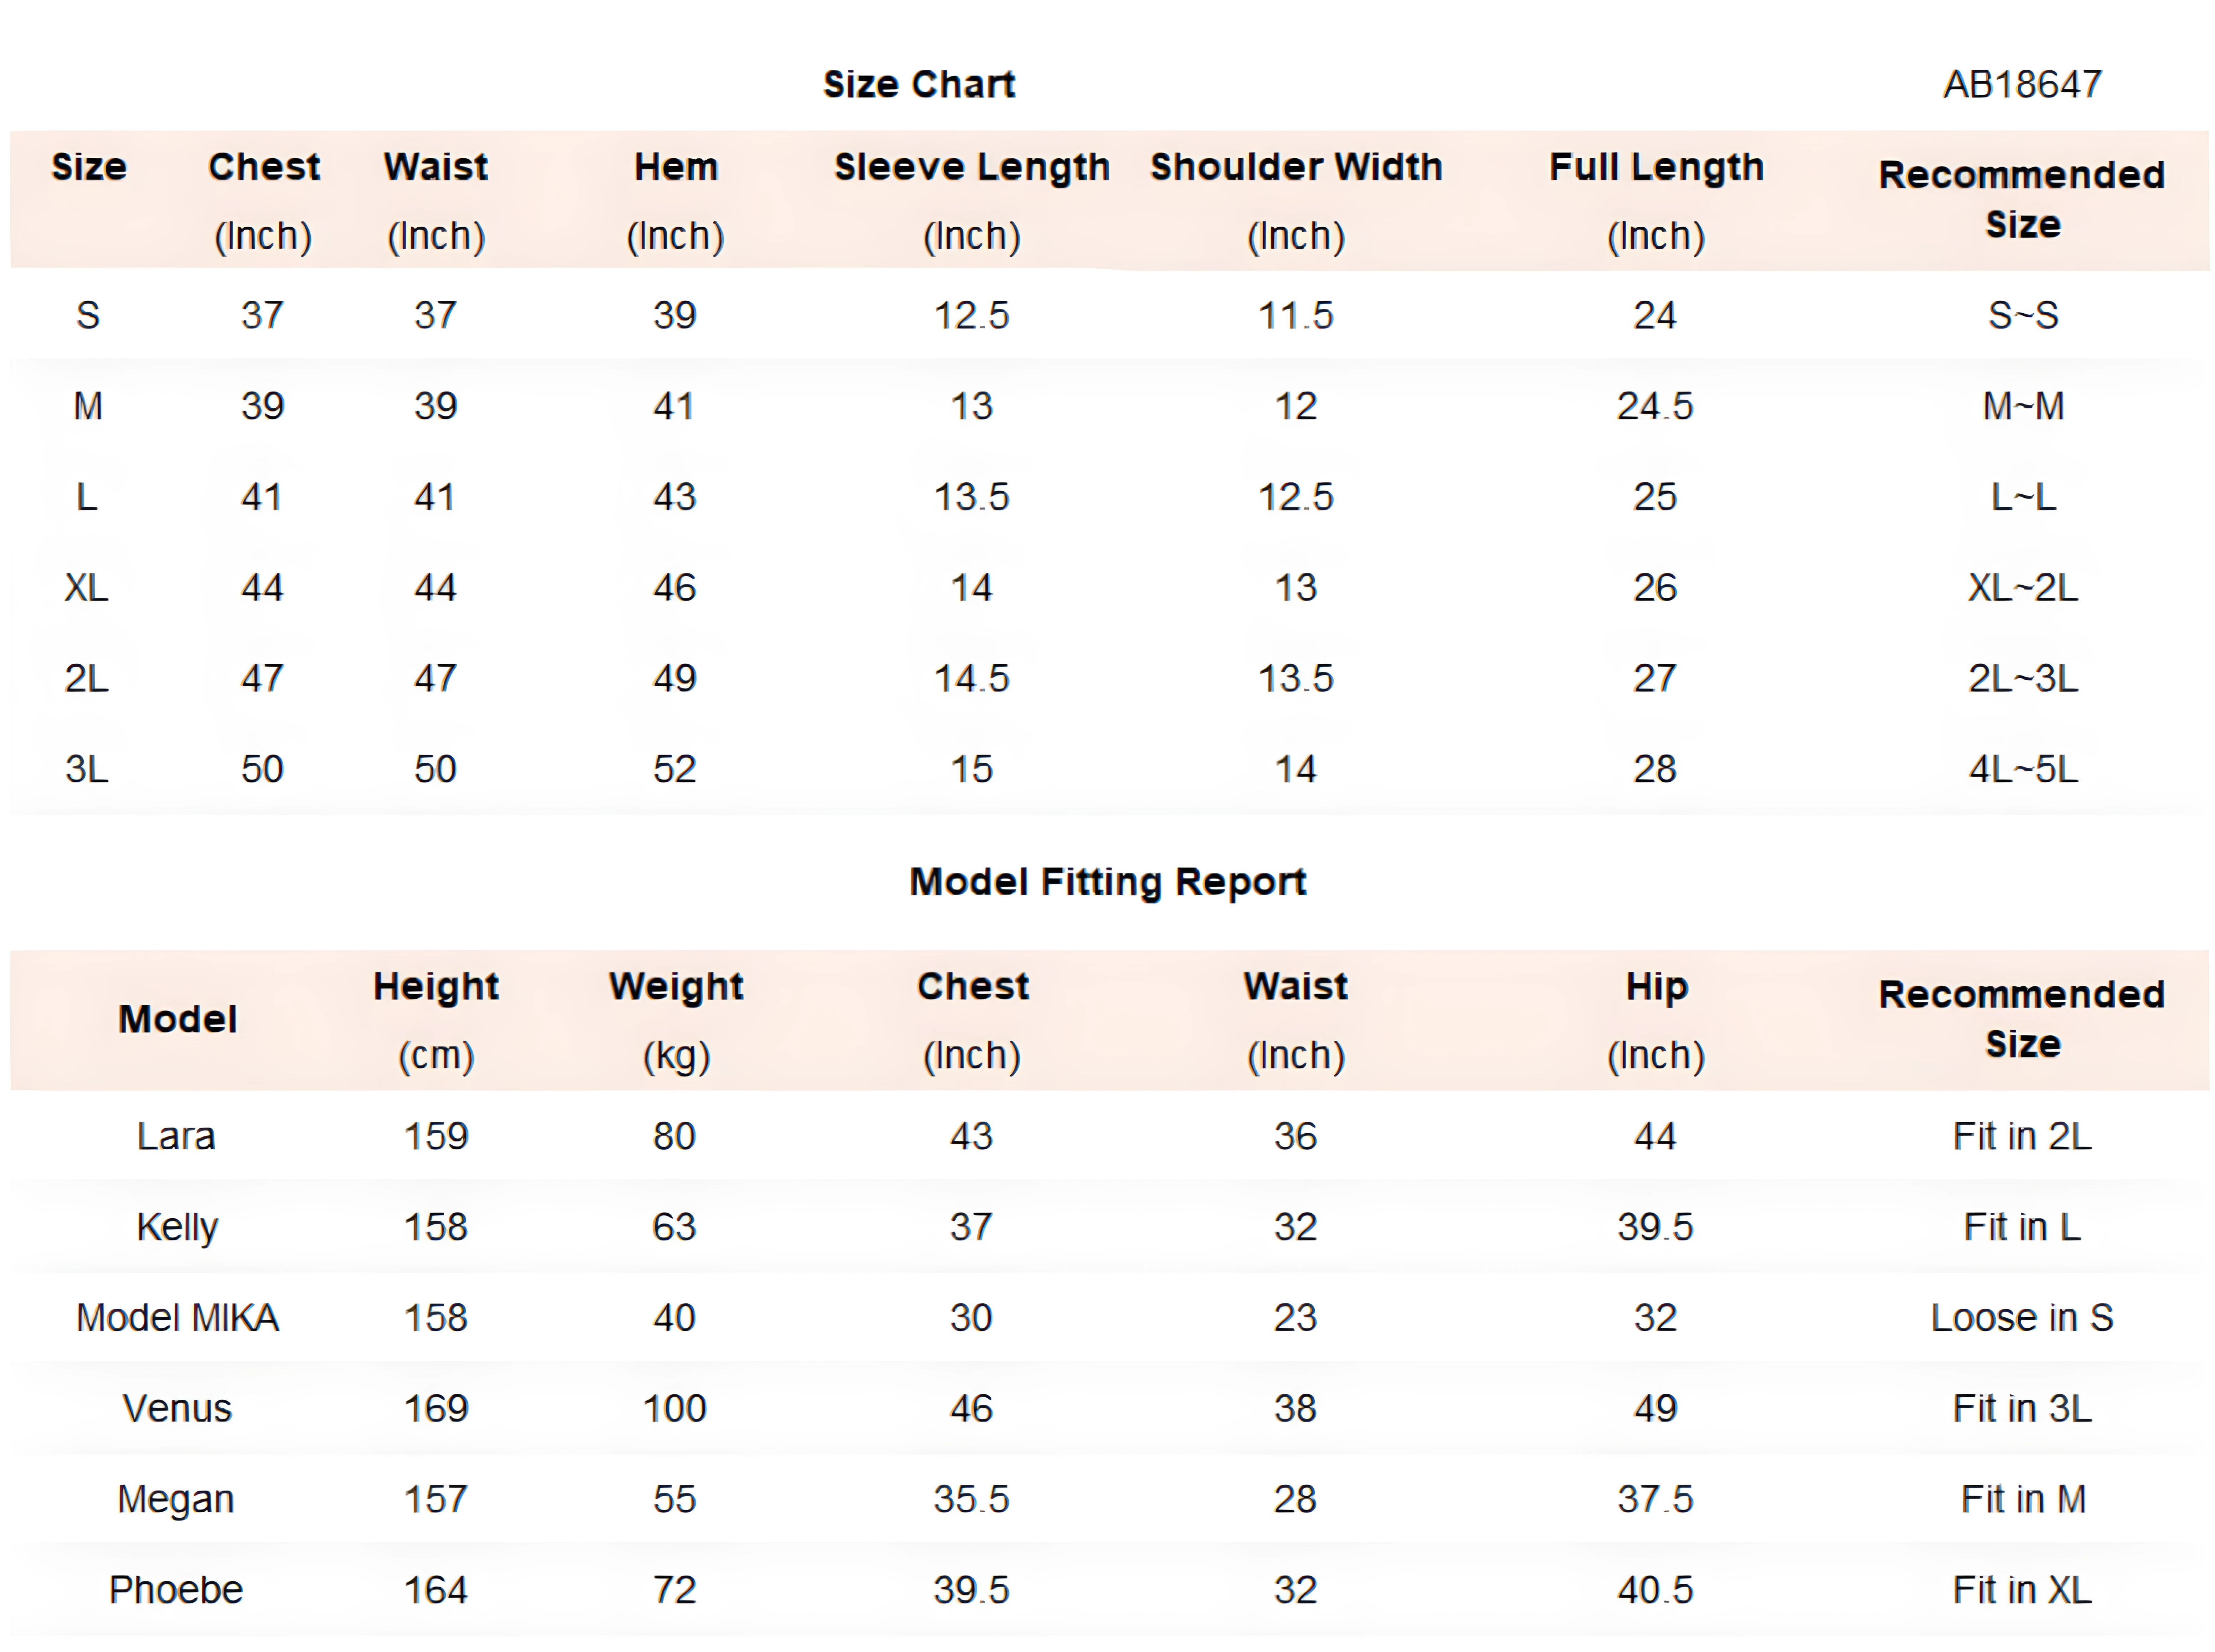Viewport: 2215px width, 1652px height.
Task: Select the model name Lara
Action: [176, 1136]
